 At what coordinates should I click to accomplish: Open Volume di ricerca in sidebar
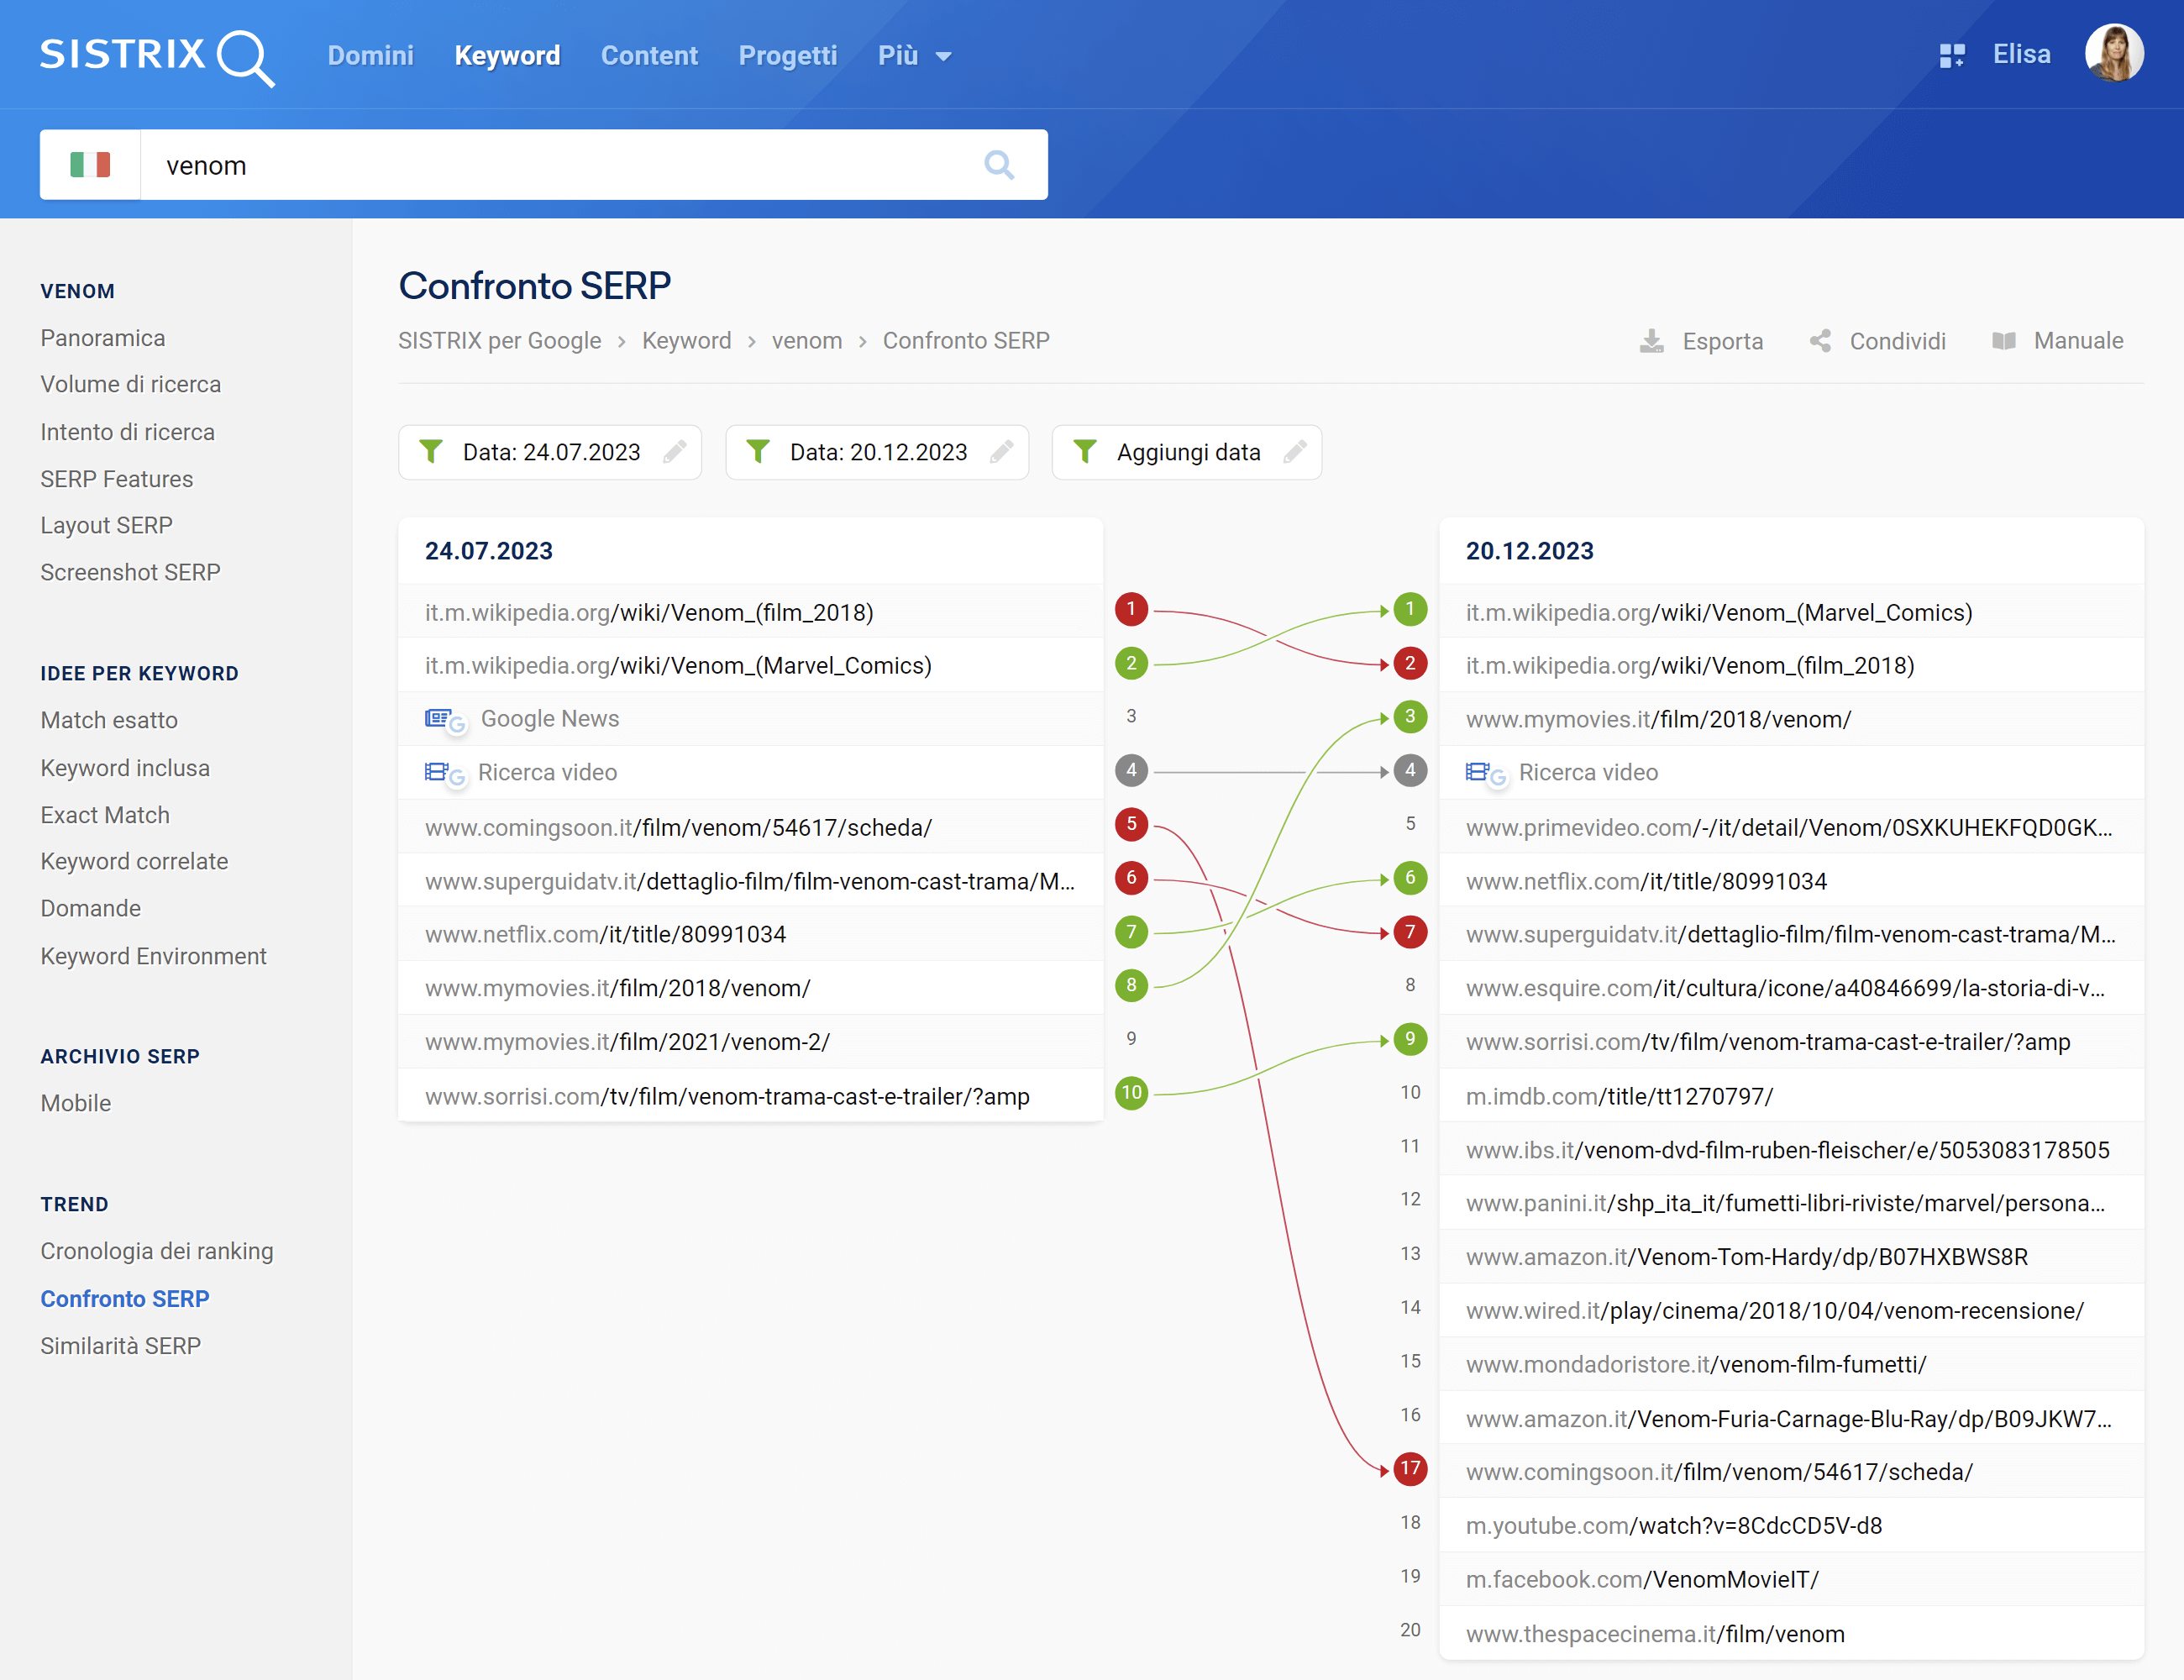pos(131,385)
